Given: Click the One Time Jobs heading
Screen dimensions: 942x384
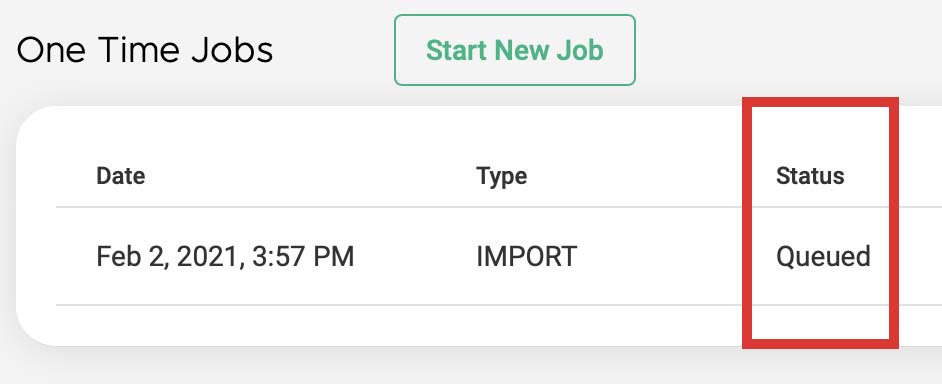Looking at the screenshot, I should pyautogui.click(x=145, y=50).
